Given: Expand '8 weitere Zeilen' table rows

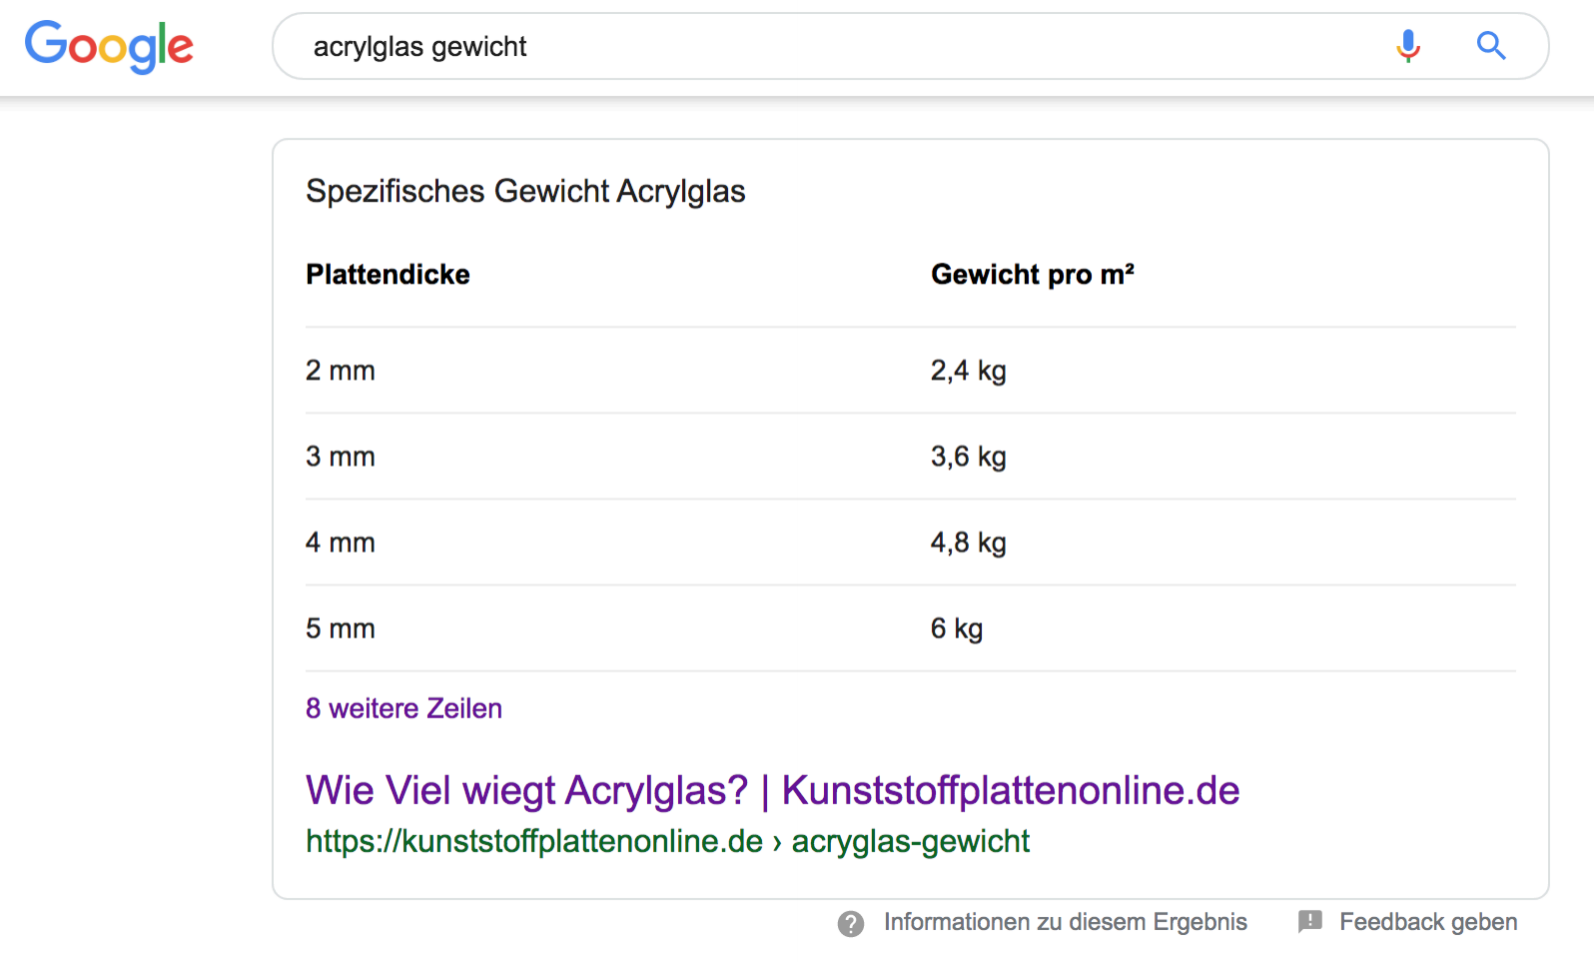Looking at the screenshot, I should (x=404, y=708).
